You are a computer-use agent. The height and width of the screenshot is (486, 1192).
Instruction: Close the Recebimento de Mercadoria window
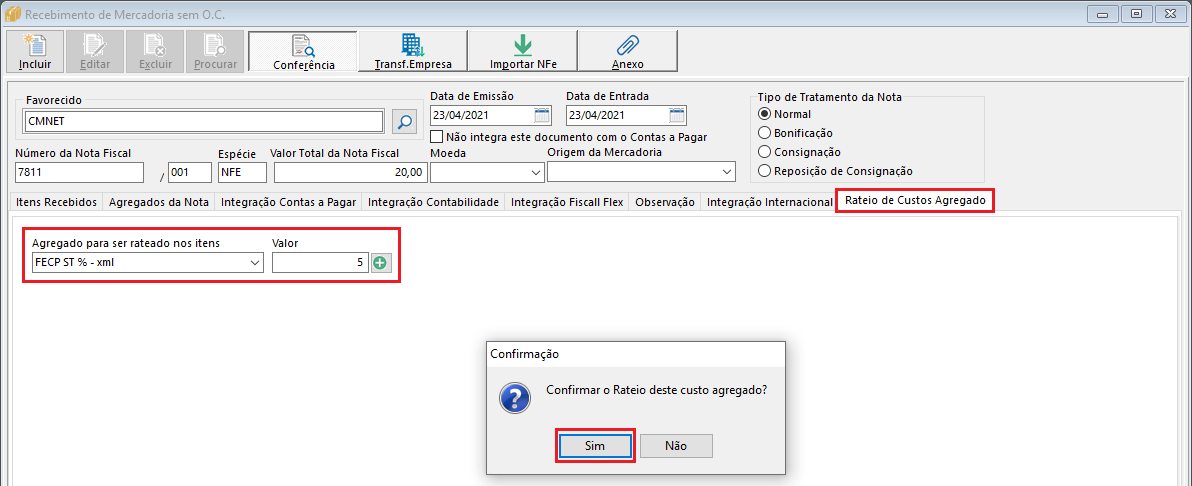[1171, 14]
